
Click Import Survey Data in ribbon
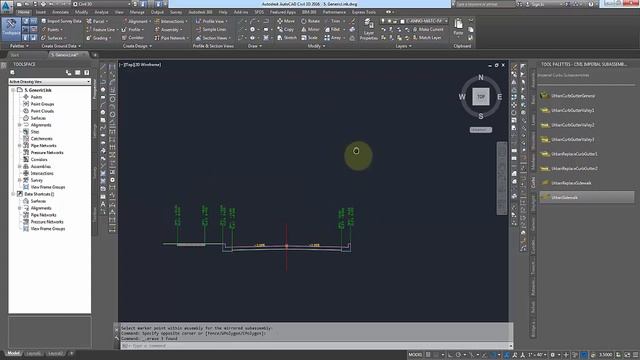(61, 21)
